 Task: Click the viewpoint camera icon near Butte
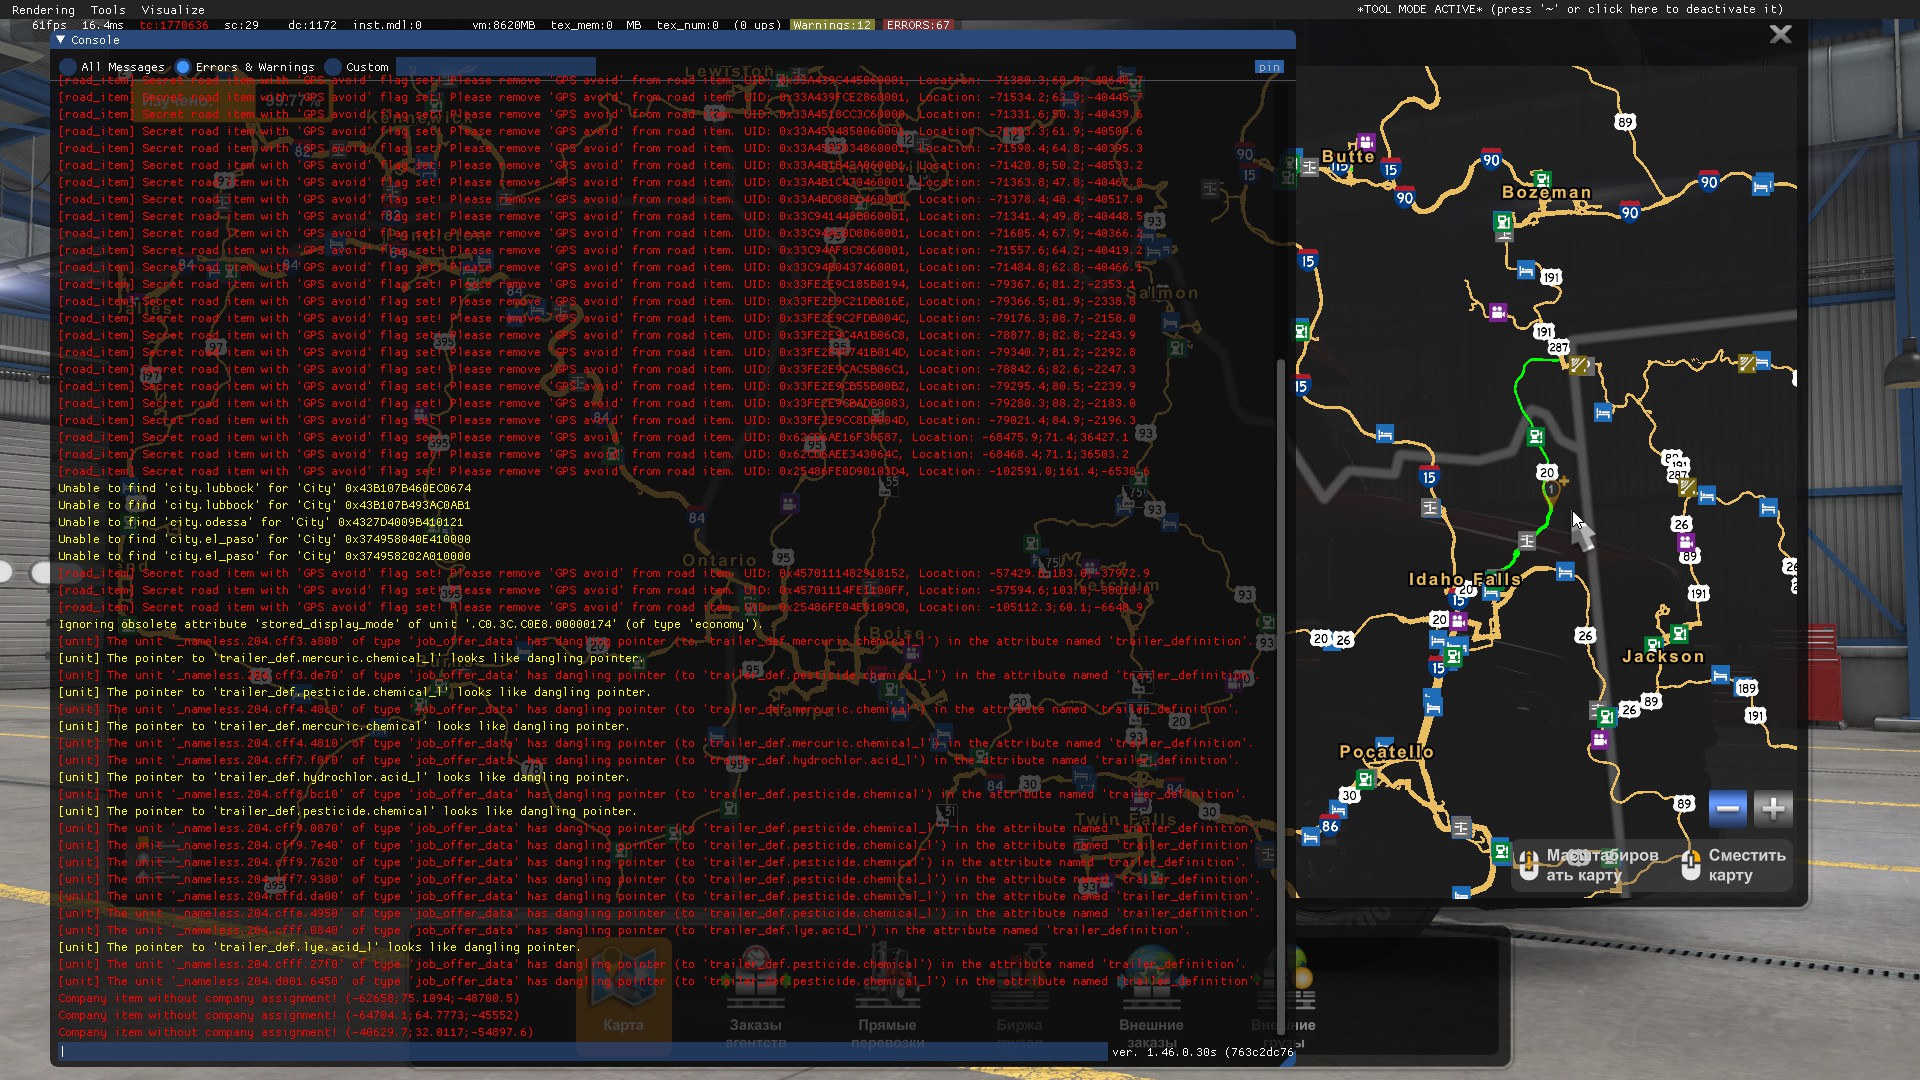1365,142
